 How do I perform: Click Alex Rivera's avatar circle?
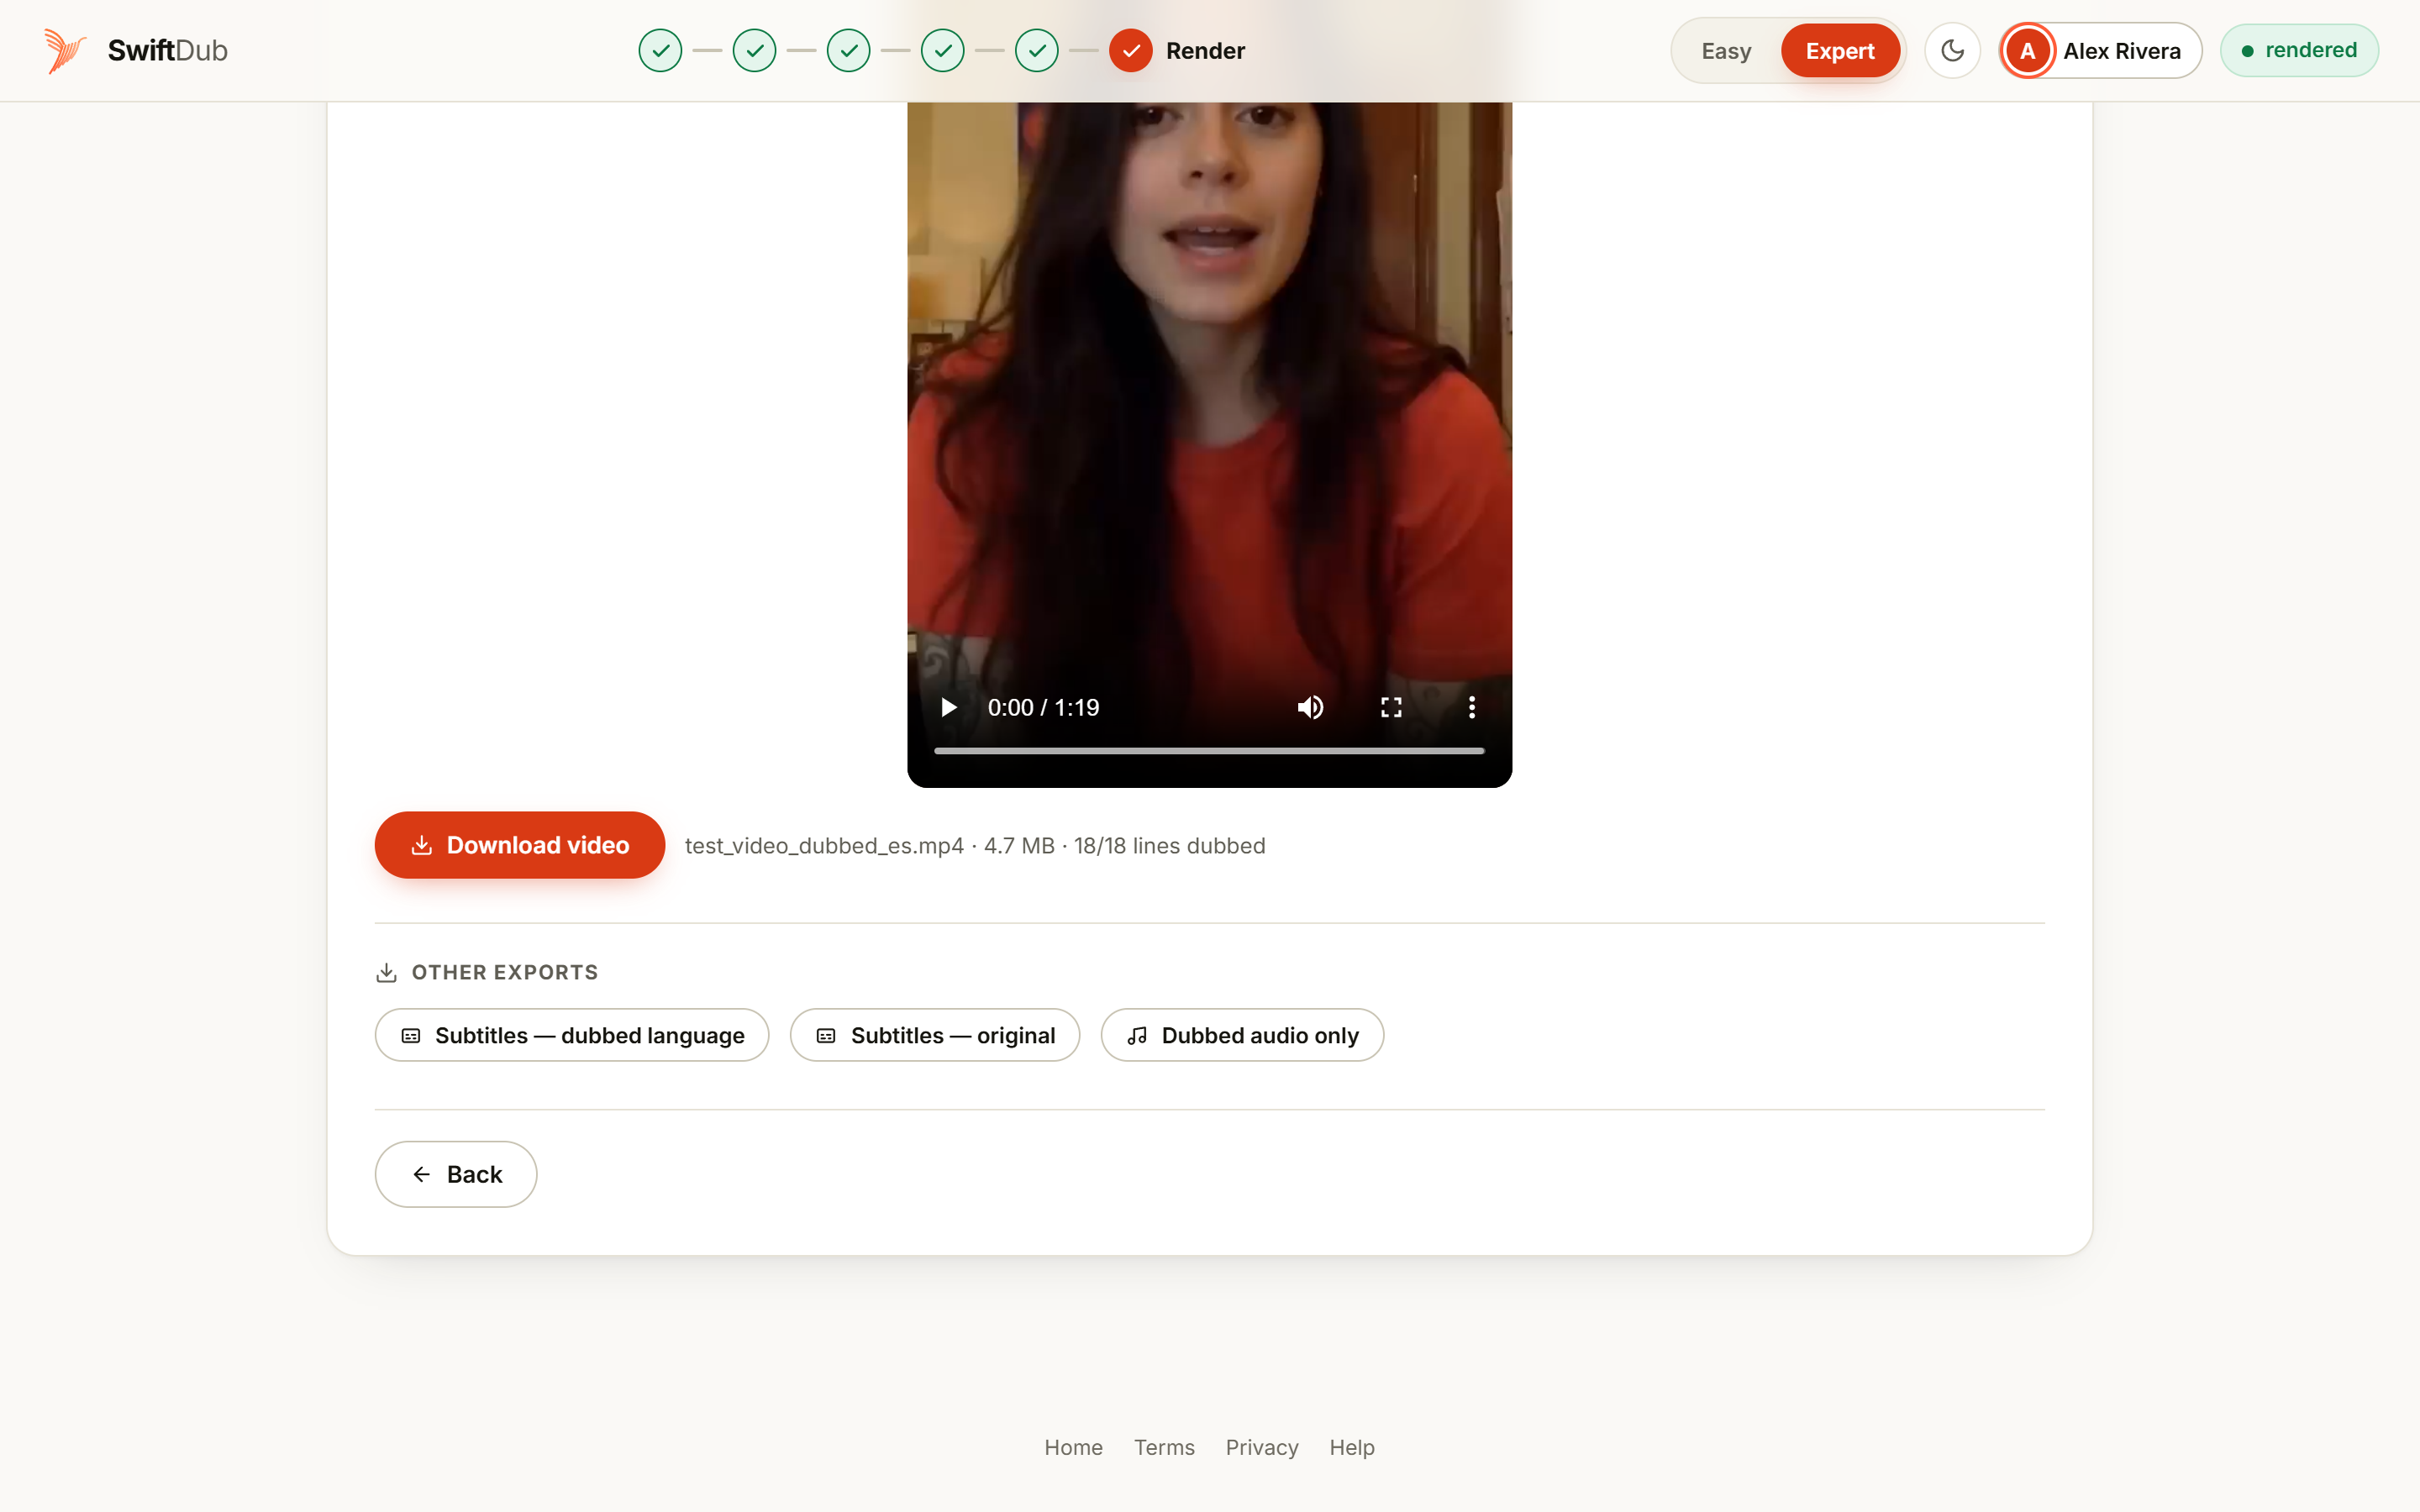pos(2027,51)
